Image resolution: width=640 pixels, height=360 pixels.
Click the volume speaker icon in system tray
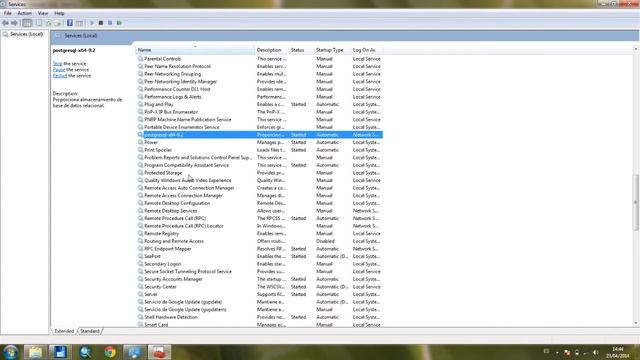point(596,352)
